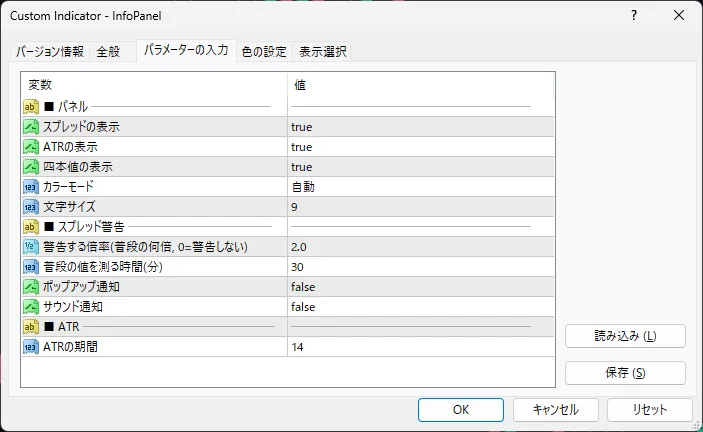Click the string icon beside ■ スプレッド警告
This screenshot has width=703, height=432.
point(31,227)
